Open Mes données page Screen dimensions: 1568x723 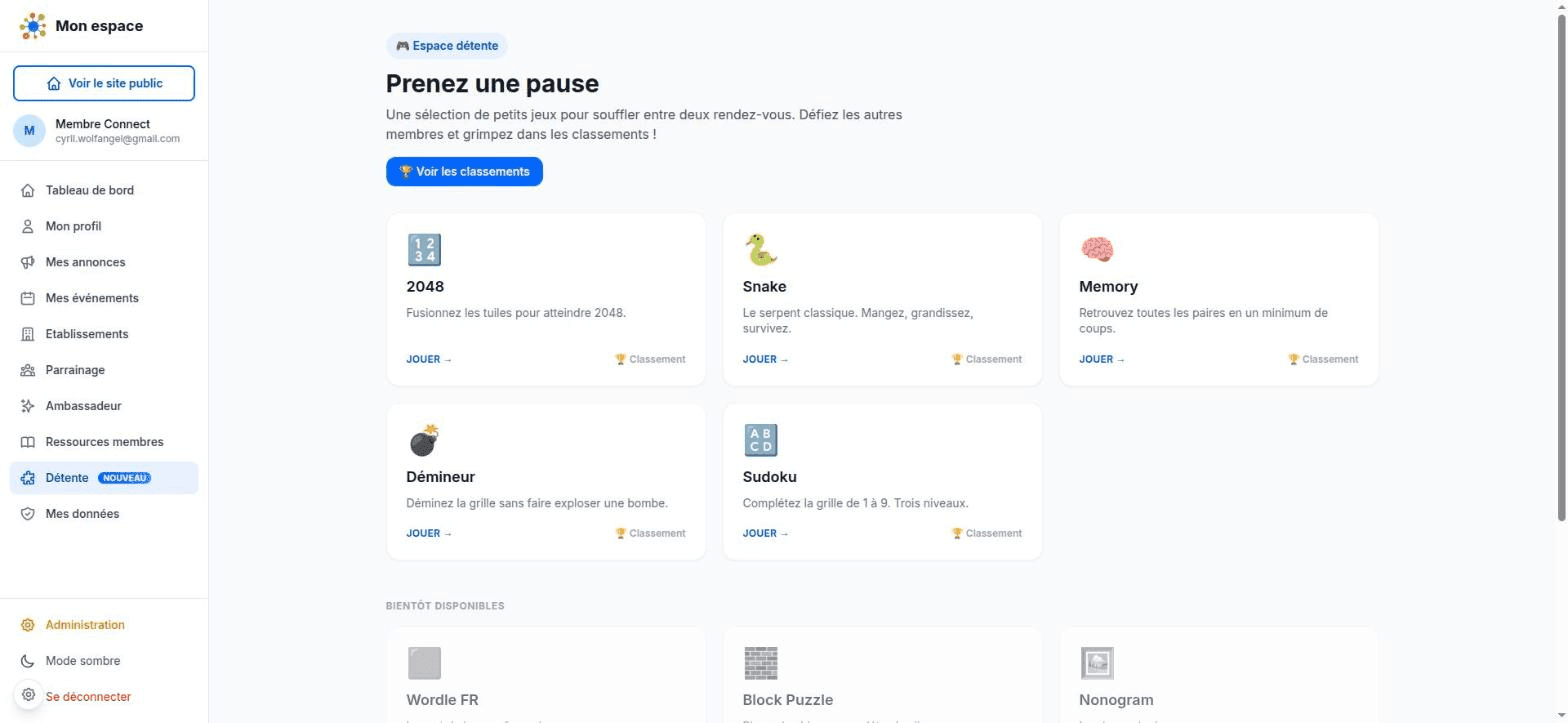(x=104, y=514)
